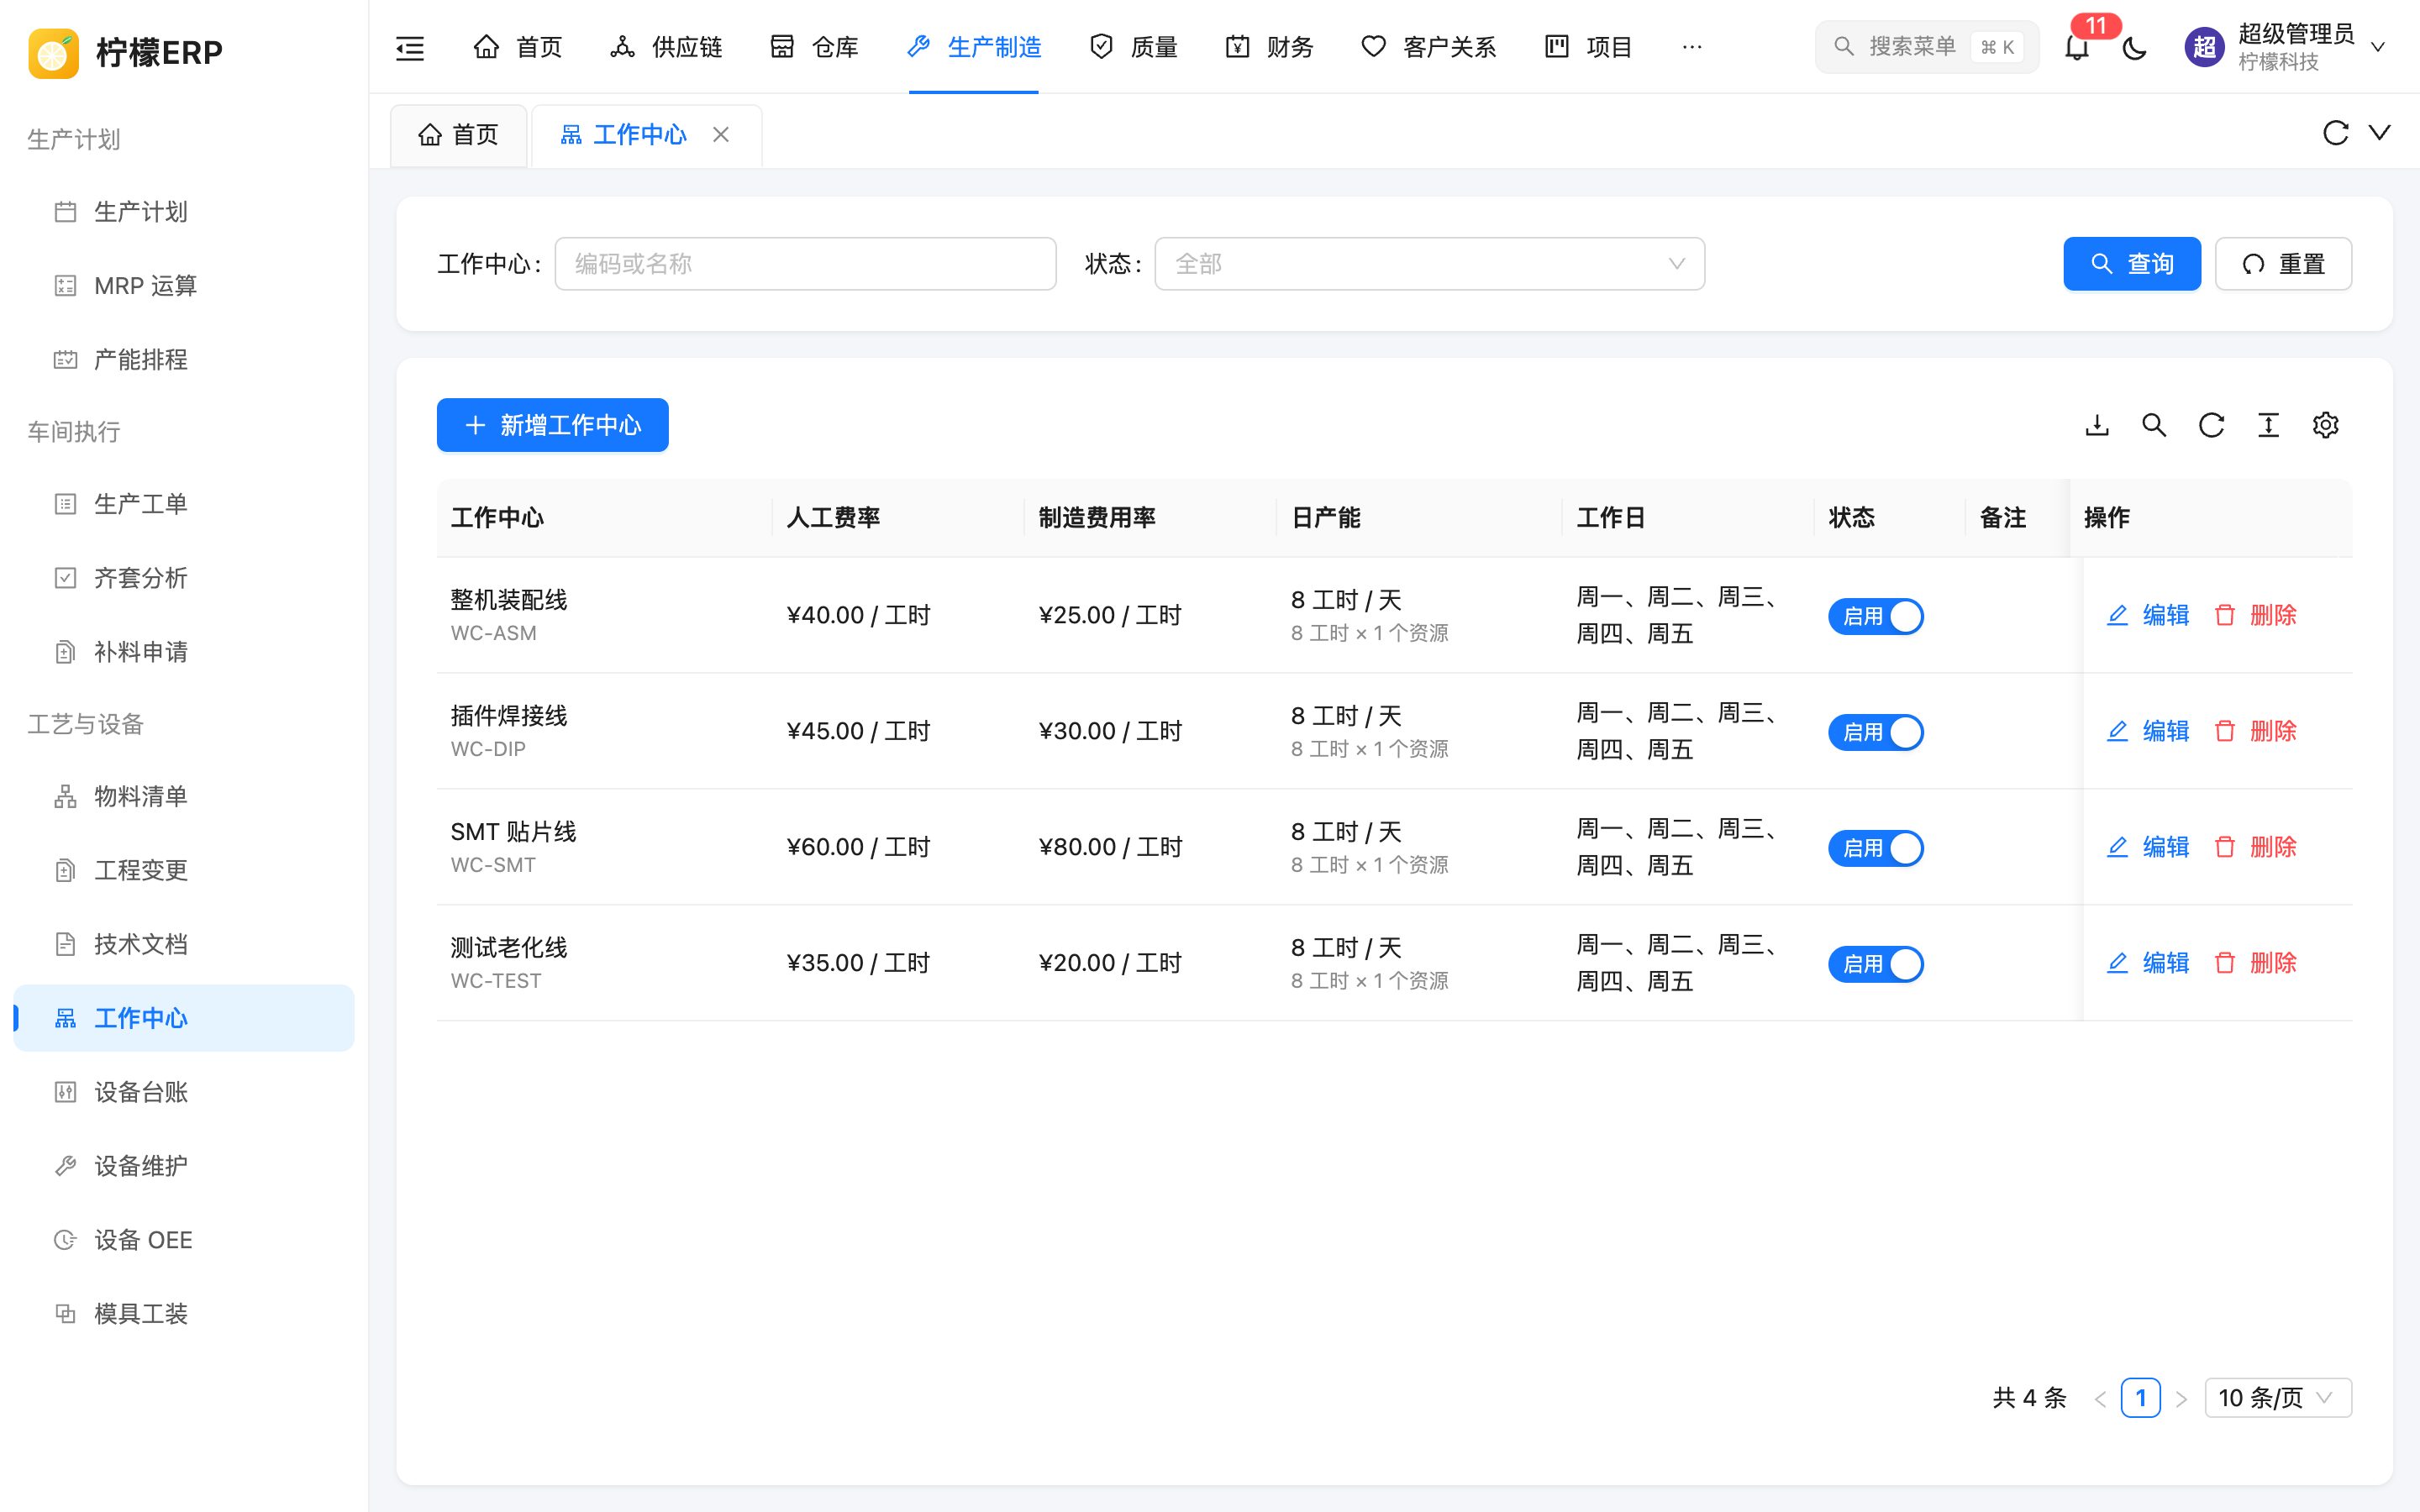The height and width of the screenshot is (1512, 2420).
Task: Click the table toolbar search icon
Action: [x=2154, y=425]
